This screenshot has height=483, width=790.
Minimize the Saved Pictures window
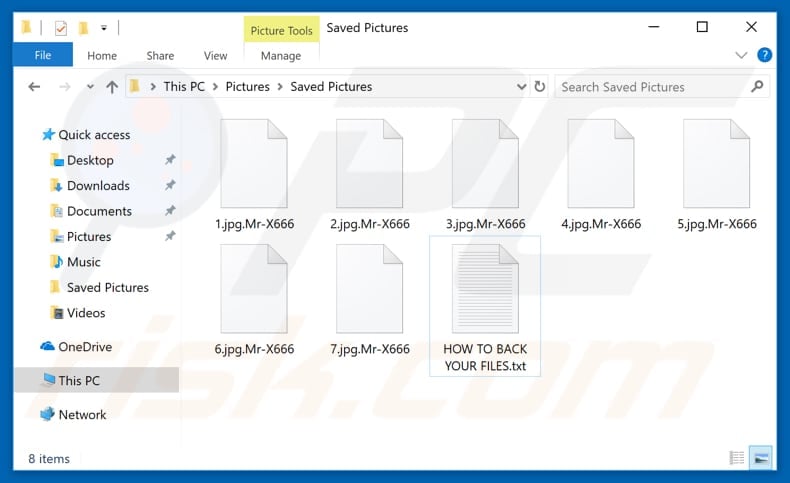pos(654,27)
